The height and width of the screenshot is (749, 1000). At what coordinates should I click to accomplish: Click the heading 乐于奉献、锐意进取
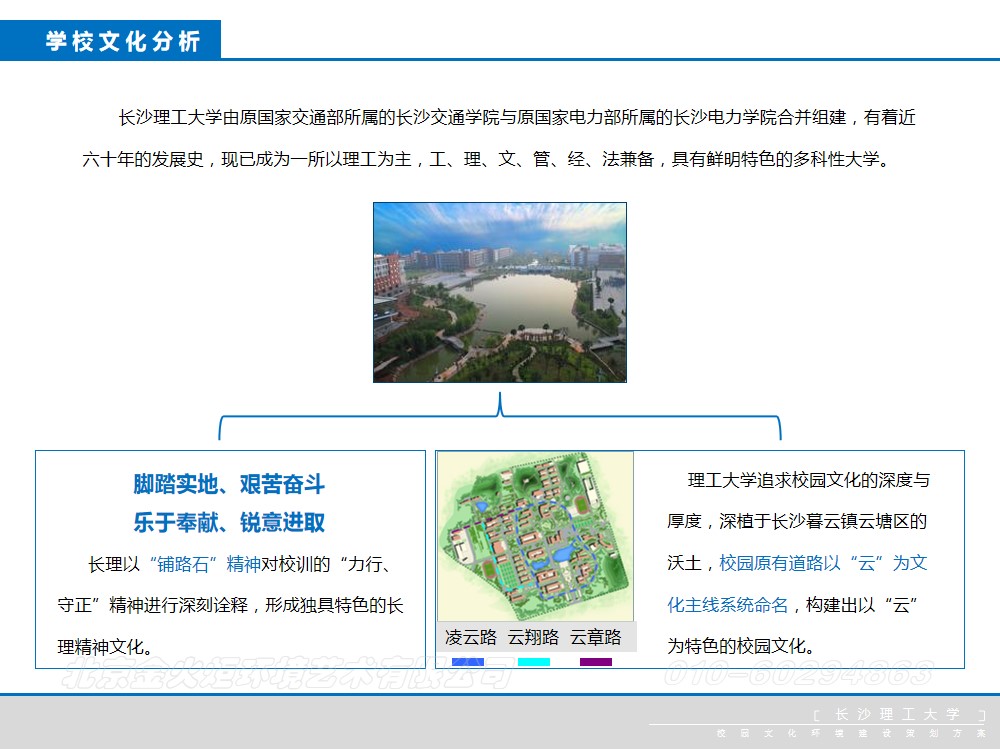click(x=229, y=522)
